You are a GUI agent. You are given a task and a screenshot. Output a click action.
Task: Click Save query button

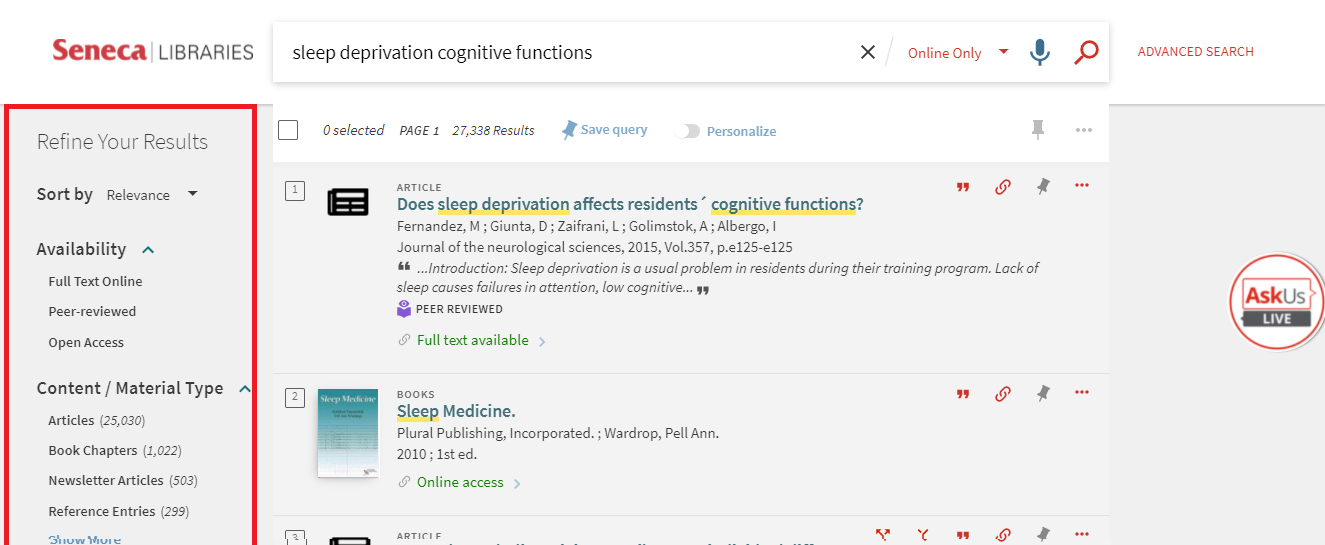click(x=605, y=130)
